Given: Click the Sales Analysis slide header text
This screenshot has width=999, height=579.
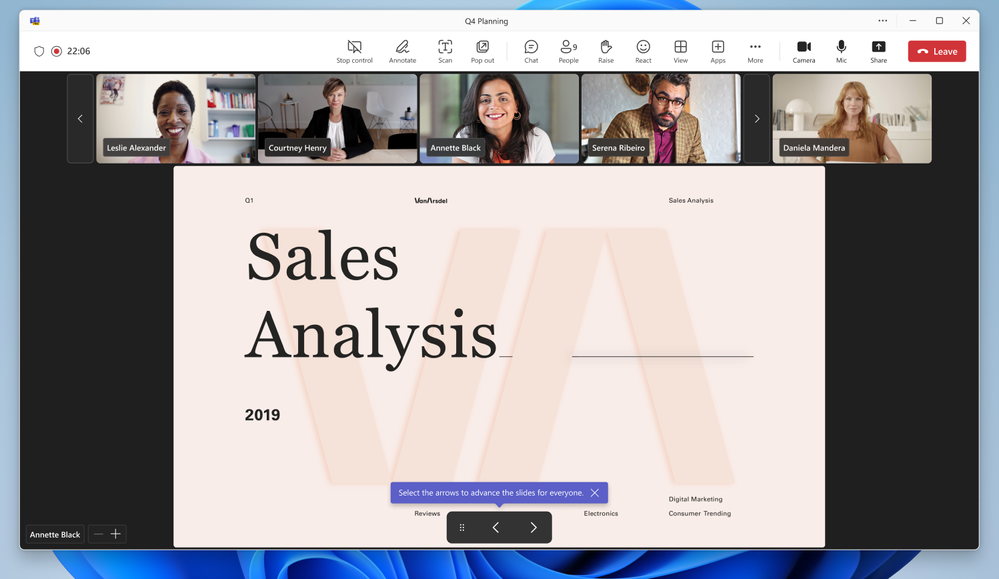Looking at the screenshot, I should pos(691,200).
